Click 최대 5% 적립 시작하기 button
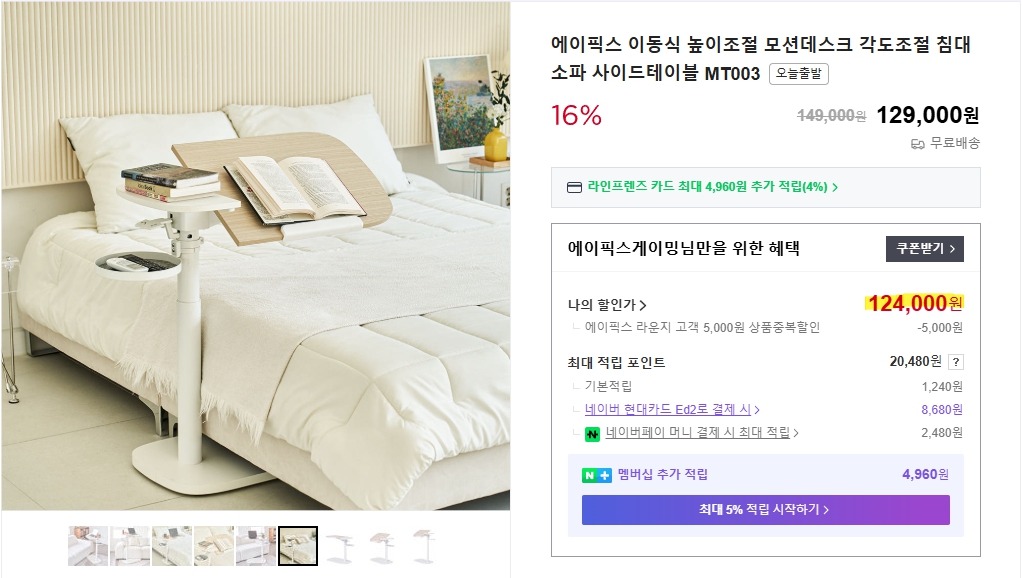The image size is (1022, 578). click(x=765, y=510)
